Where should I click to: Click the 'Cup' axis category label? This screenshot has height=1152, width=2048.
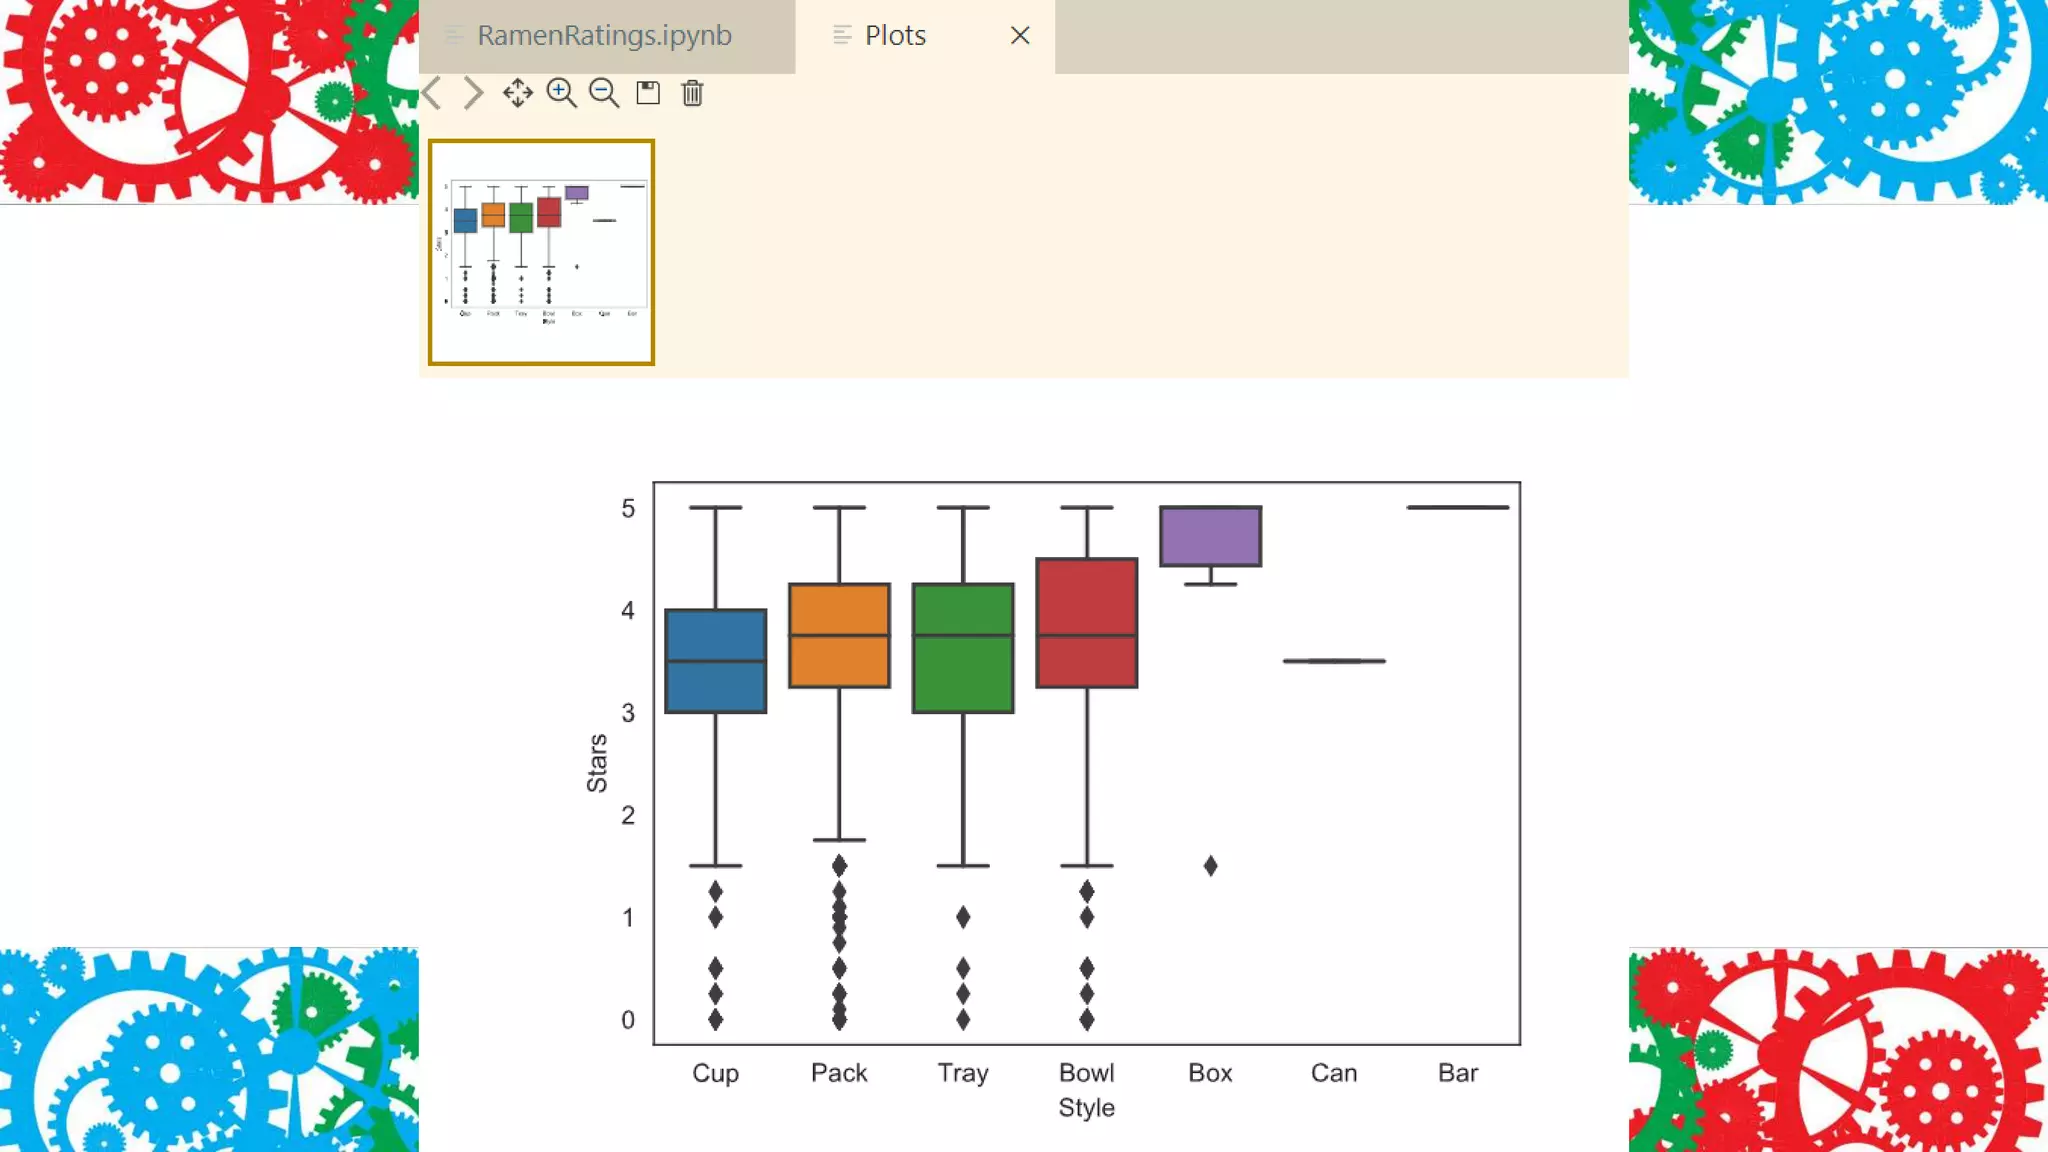pyautogui.click(x=716, y=1073)
